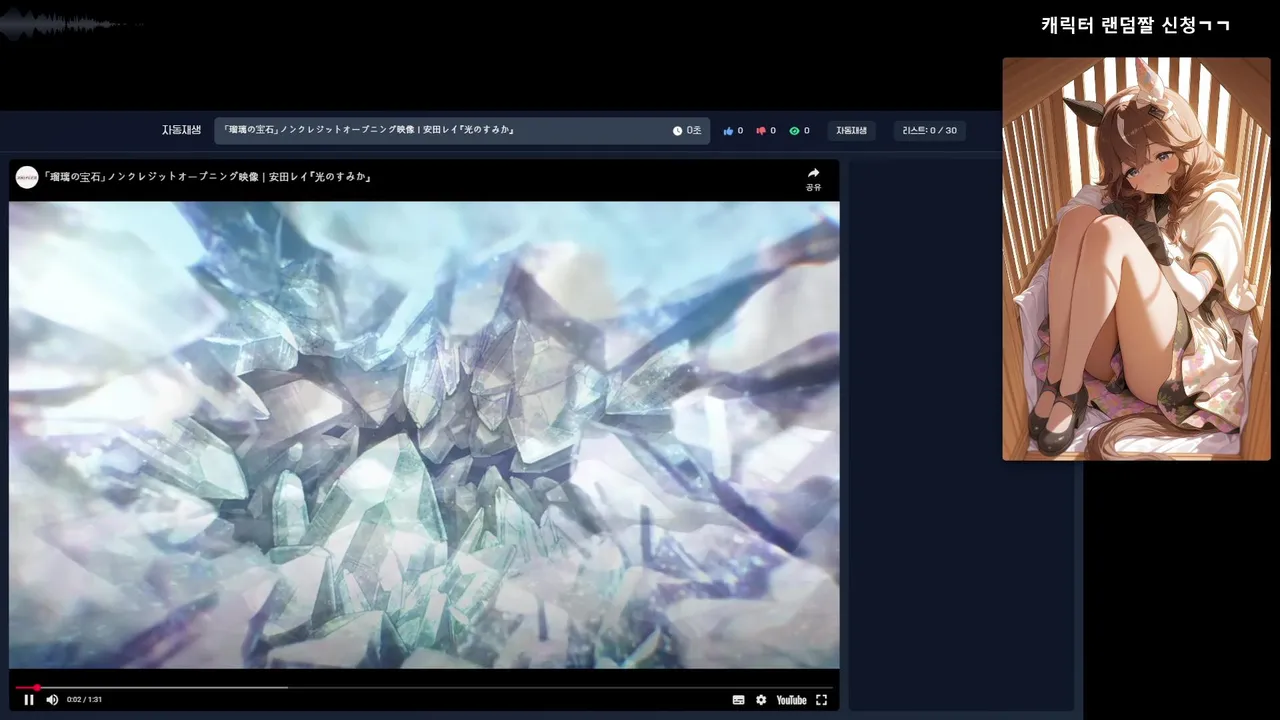
Task: Open the video on YouTube via the logo
Action: pyautogui.click(x=791, y=700)
